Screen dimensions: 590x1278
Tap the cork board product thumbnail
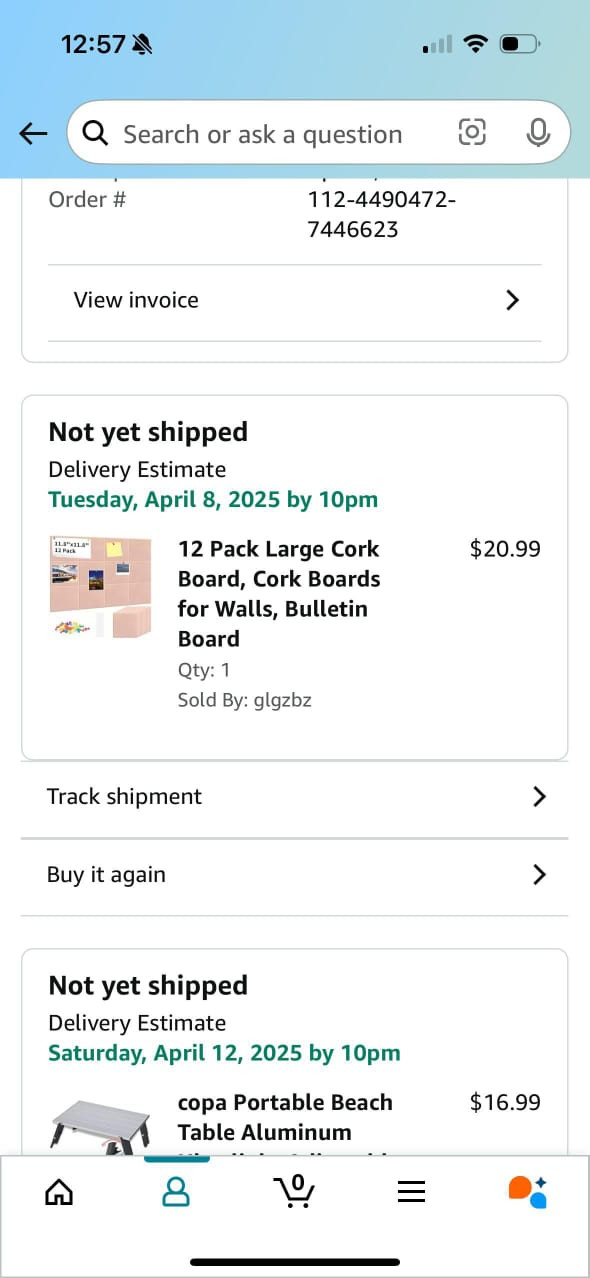[101, 587]
